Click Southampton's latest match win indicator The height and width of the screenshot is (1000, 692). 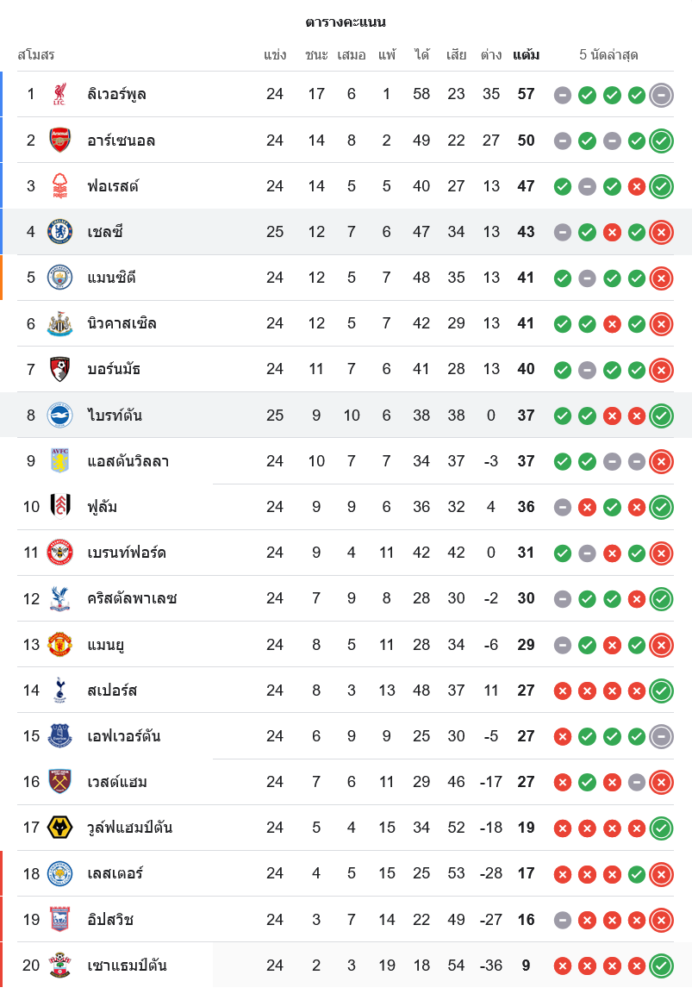coord(661,966)
